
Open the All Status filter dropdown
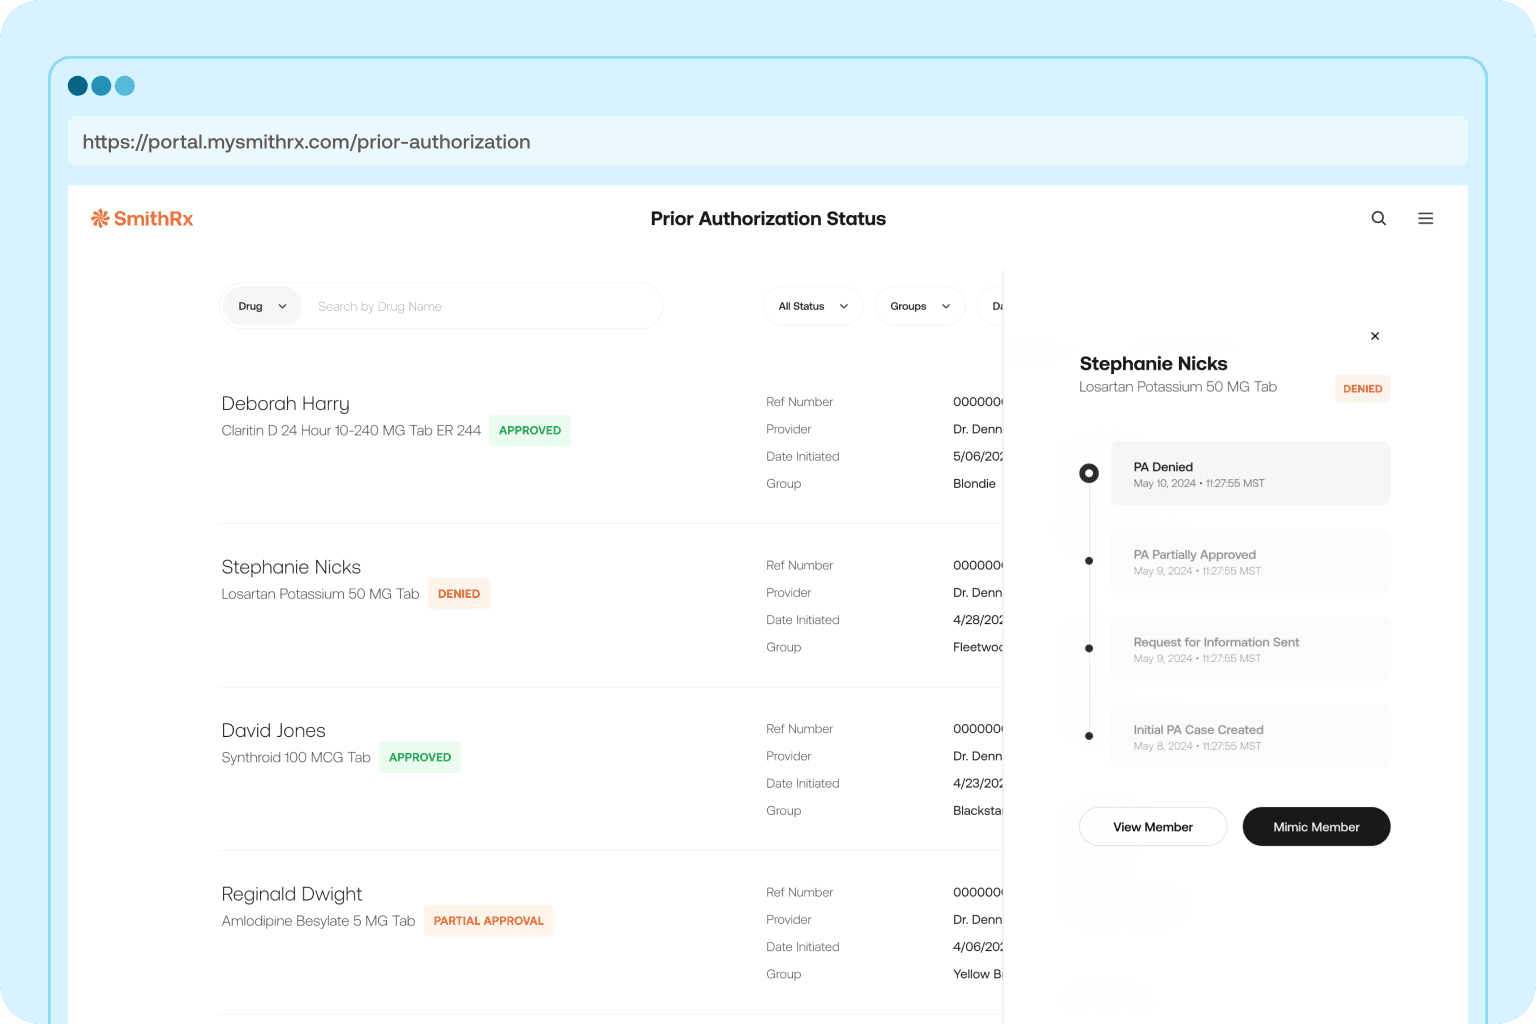pos(813,306)
